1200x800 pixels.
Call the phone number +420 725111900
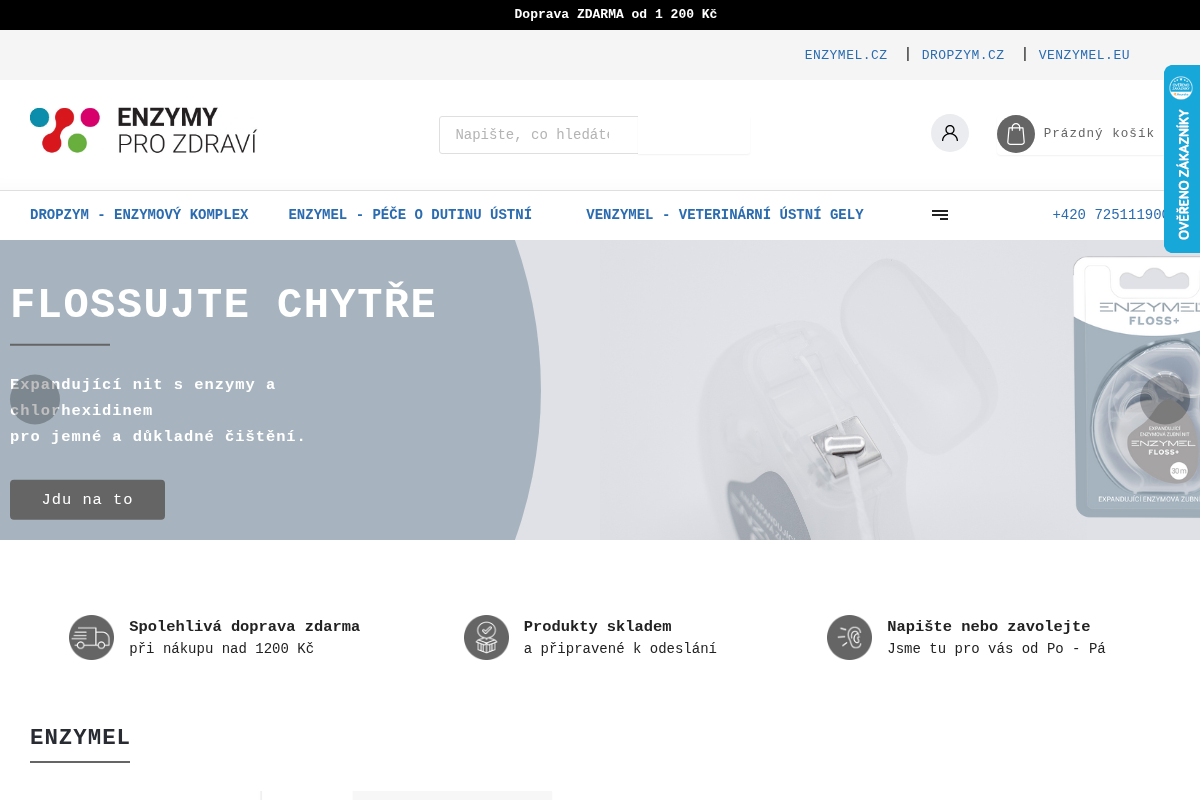point(1110,215)
